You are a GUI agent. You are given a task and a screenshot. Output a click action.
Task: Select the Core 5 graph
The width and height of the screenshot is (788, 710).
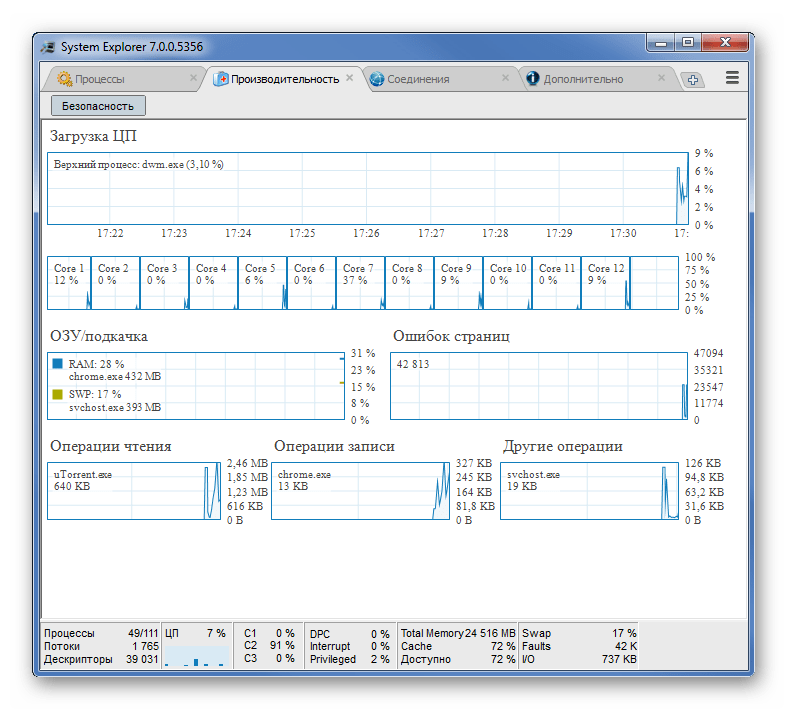coord(262,283)
